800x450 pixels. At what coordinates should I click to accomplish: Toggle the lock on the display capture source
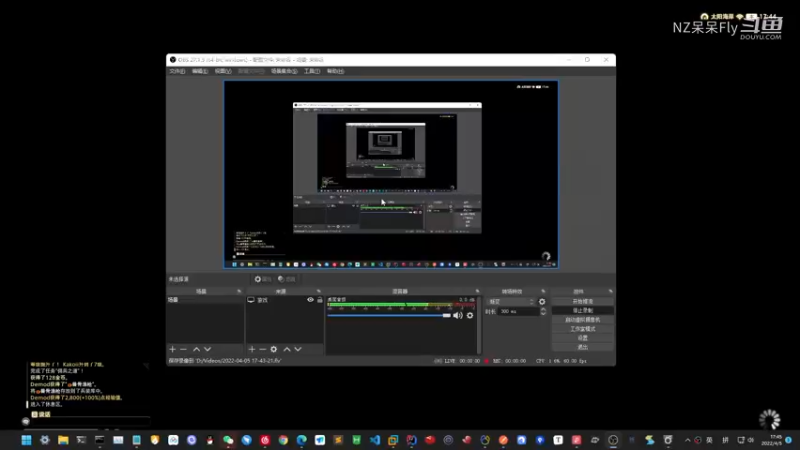(x=320, y=300)
